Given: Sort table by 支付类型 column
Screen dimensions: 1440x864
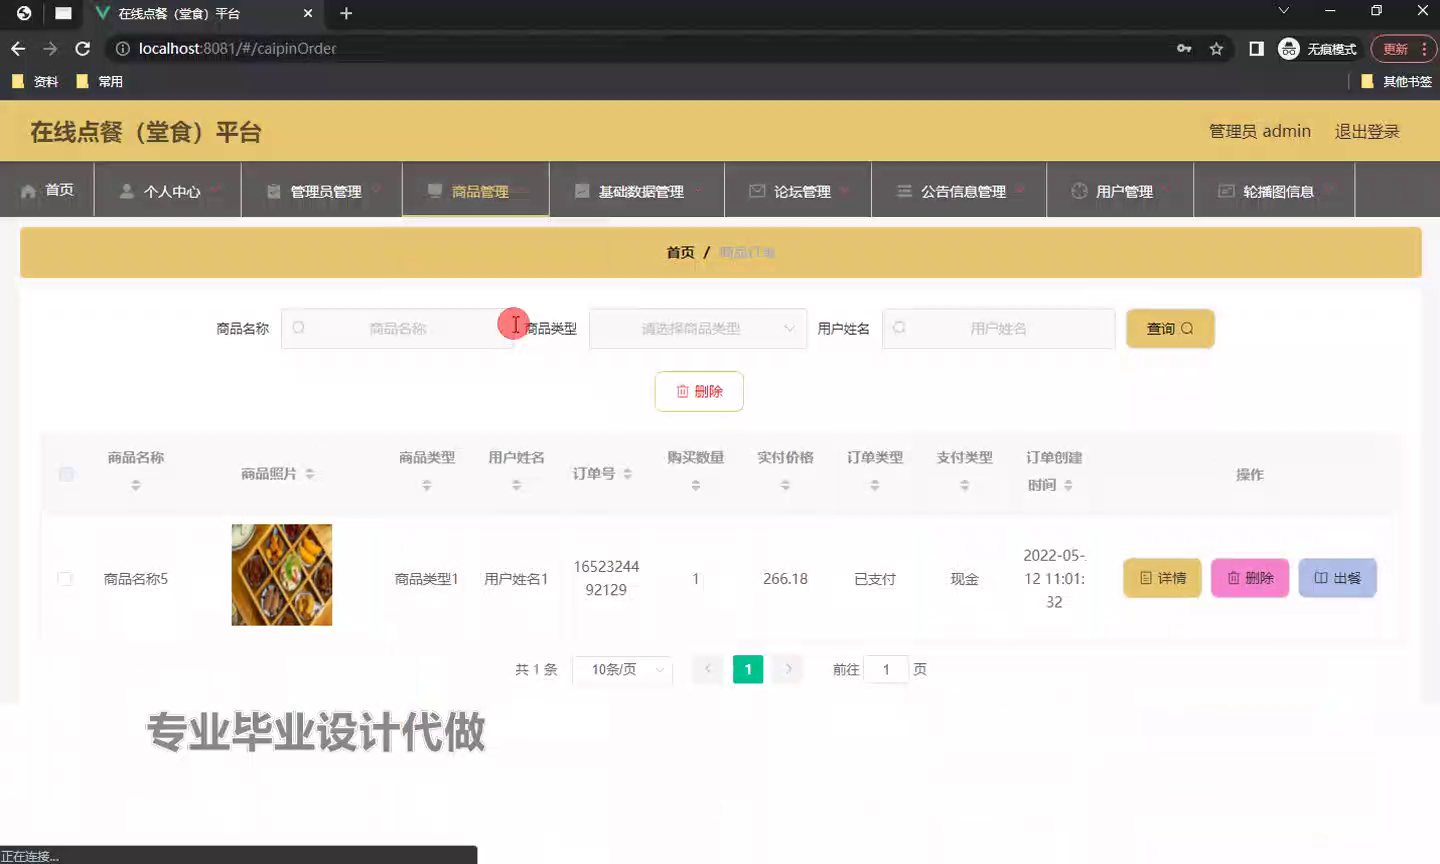Looking at the screenshot, I should pyautogui.click(x=965, y=485).
